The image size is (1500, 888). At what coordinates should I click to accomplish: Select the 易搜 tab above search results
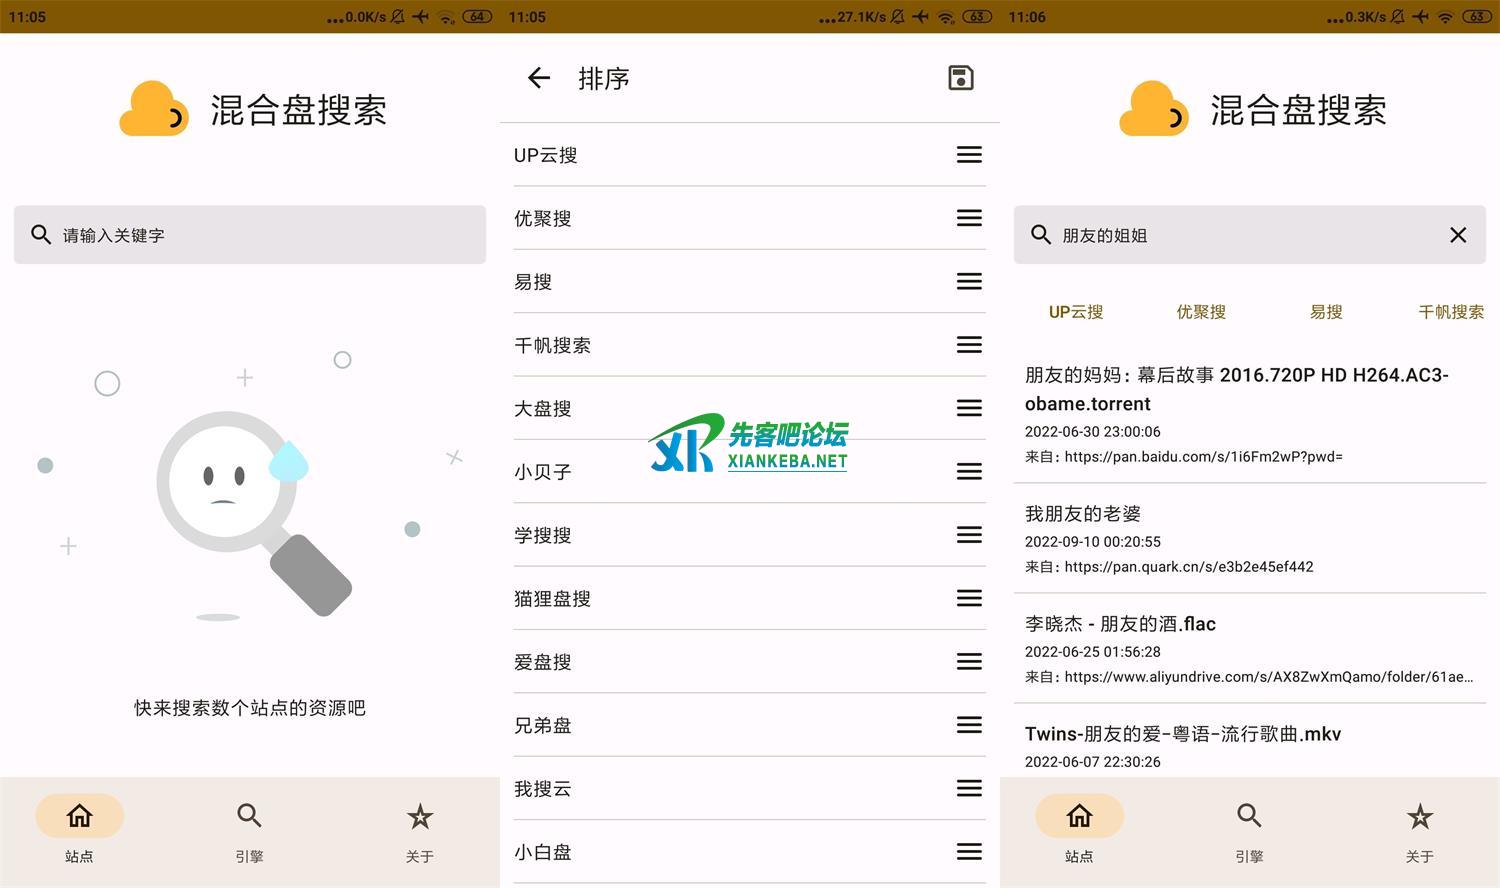click(1325, 312)
